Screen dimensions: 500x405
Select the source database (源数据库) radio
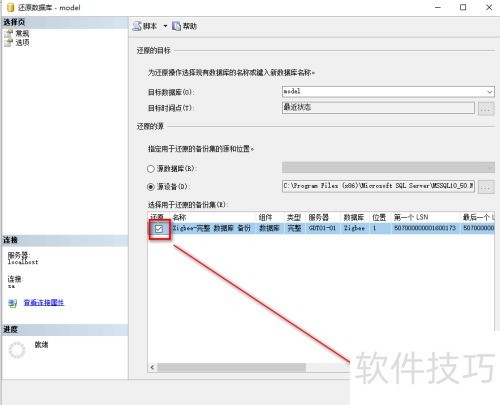click(x=151, y=169)
